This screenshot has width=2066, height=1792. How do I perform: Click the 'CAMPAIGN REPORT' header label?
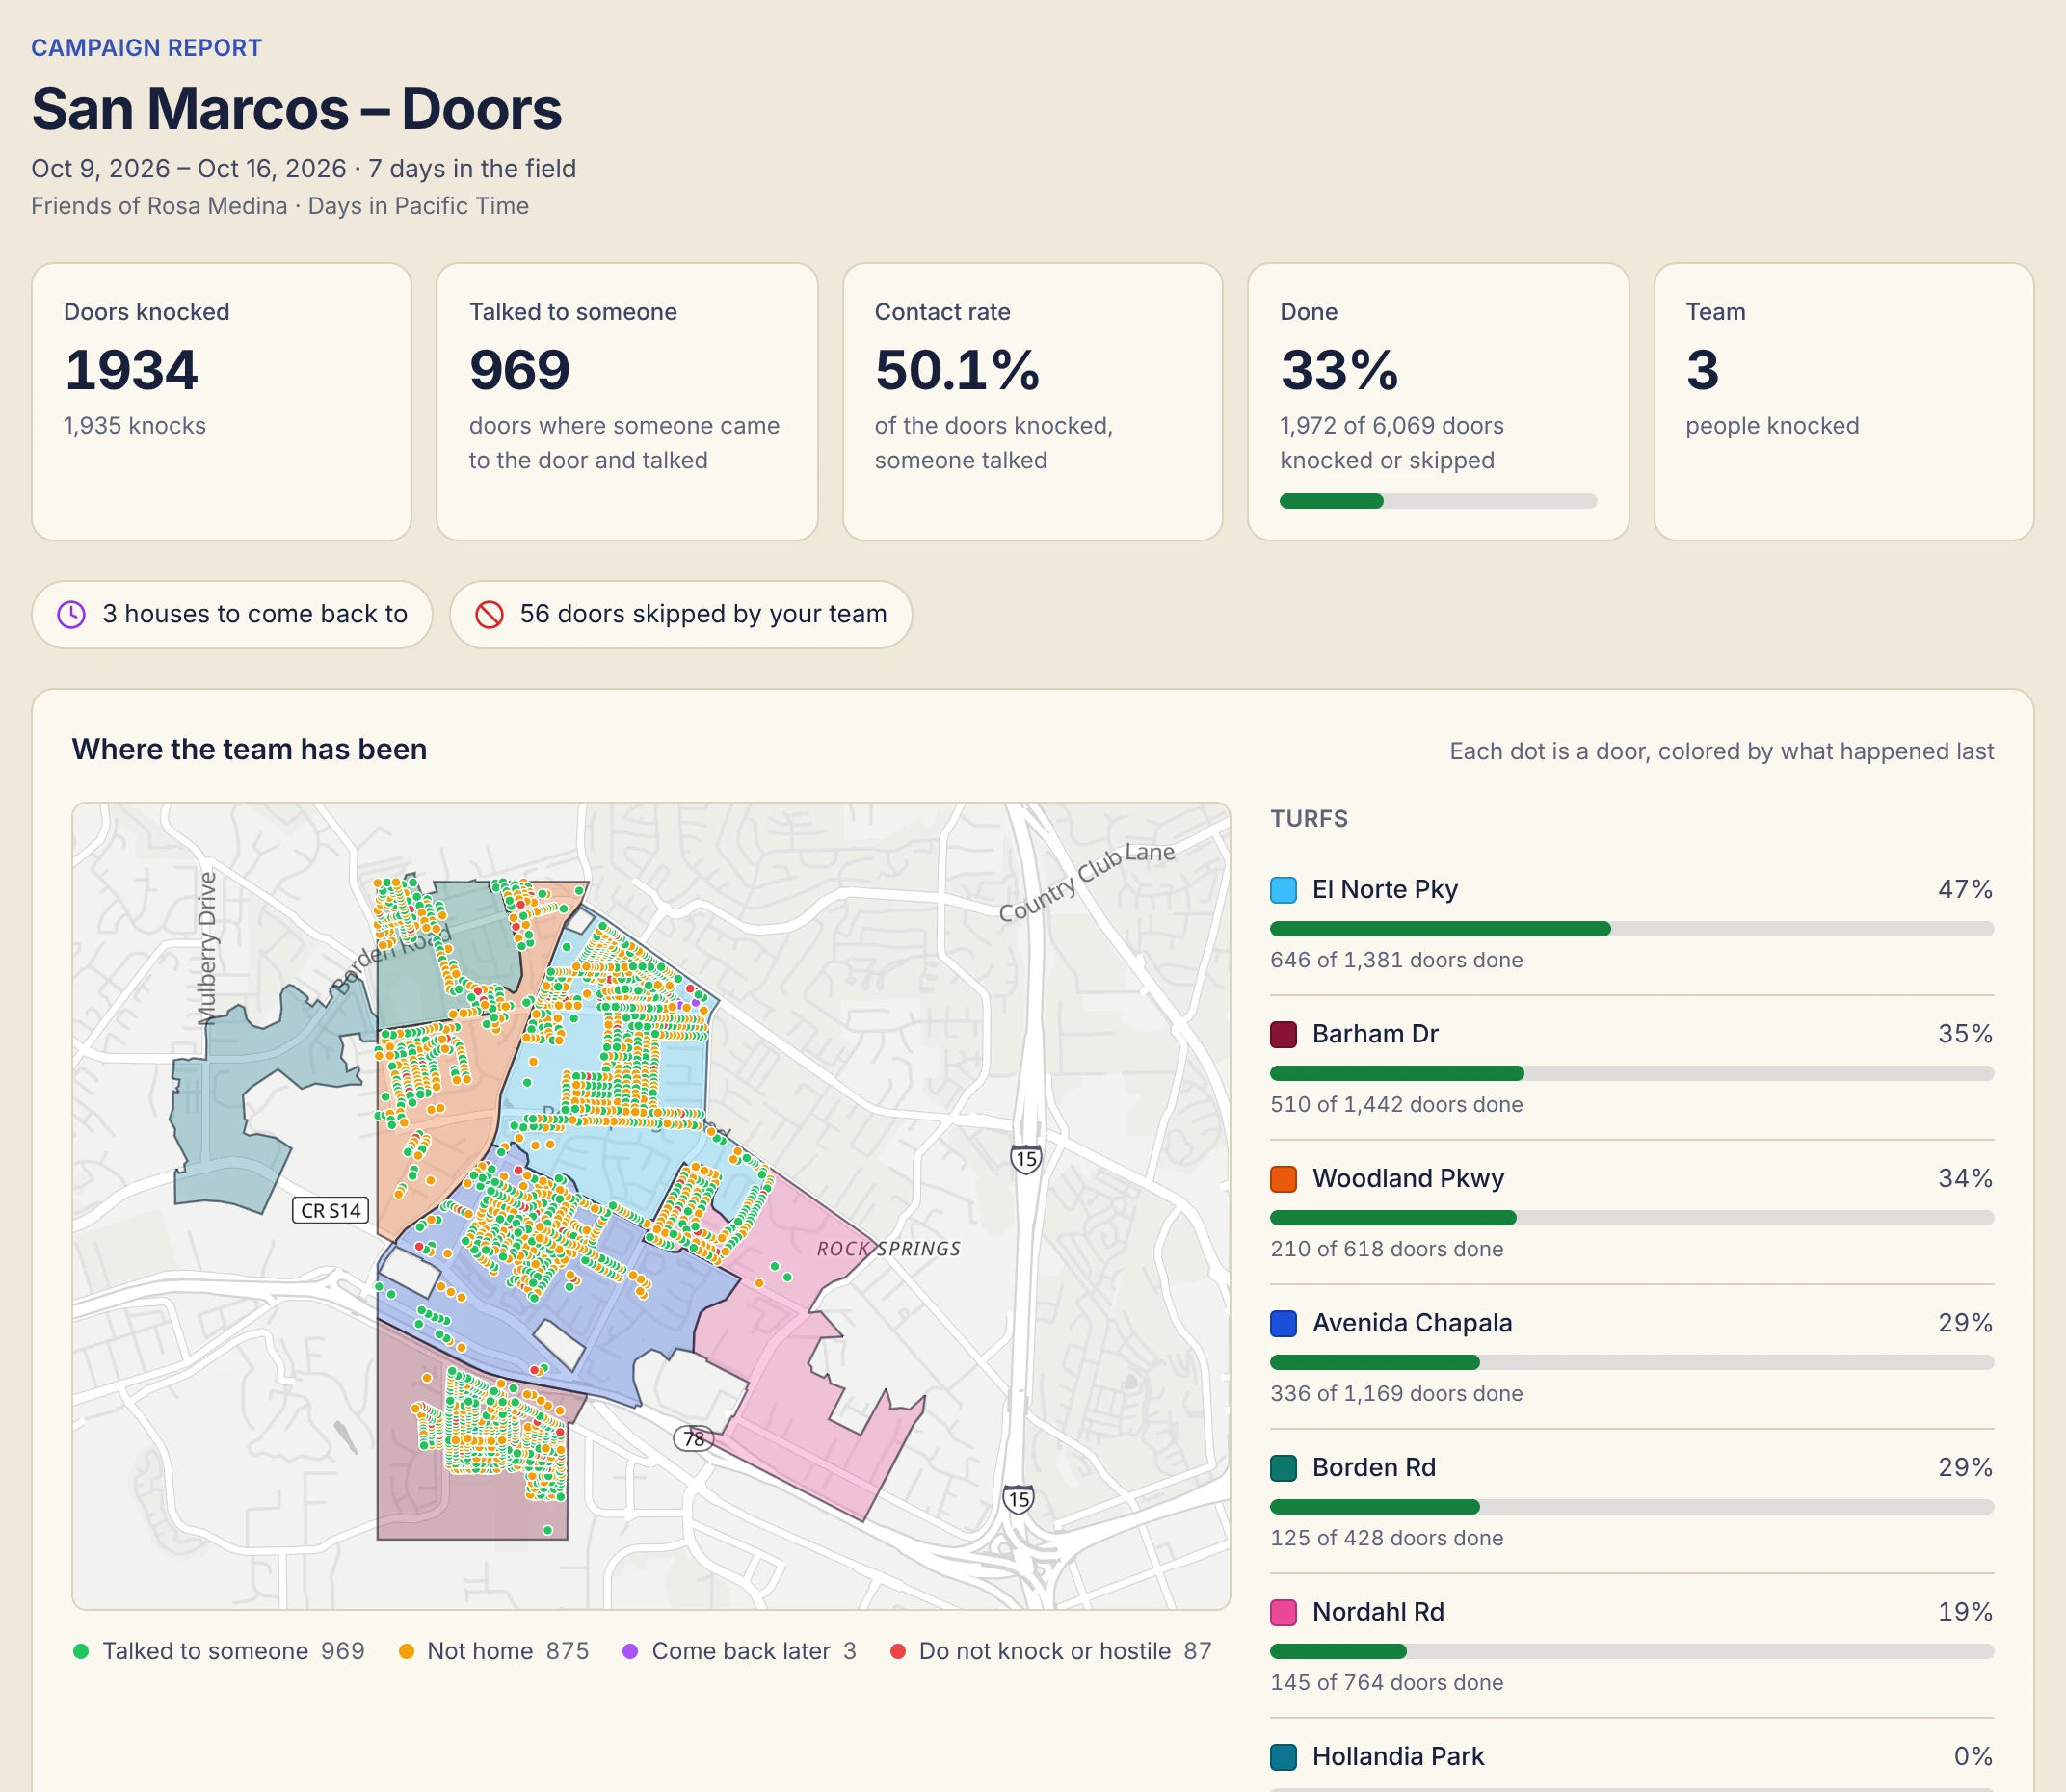[x=147, y=48]
